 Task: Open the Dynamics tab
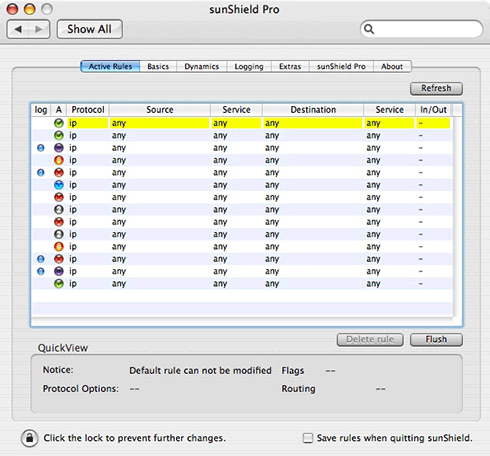(x=202, y=66)
